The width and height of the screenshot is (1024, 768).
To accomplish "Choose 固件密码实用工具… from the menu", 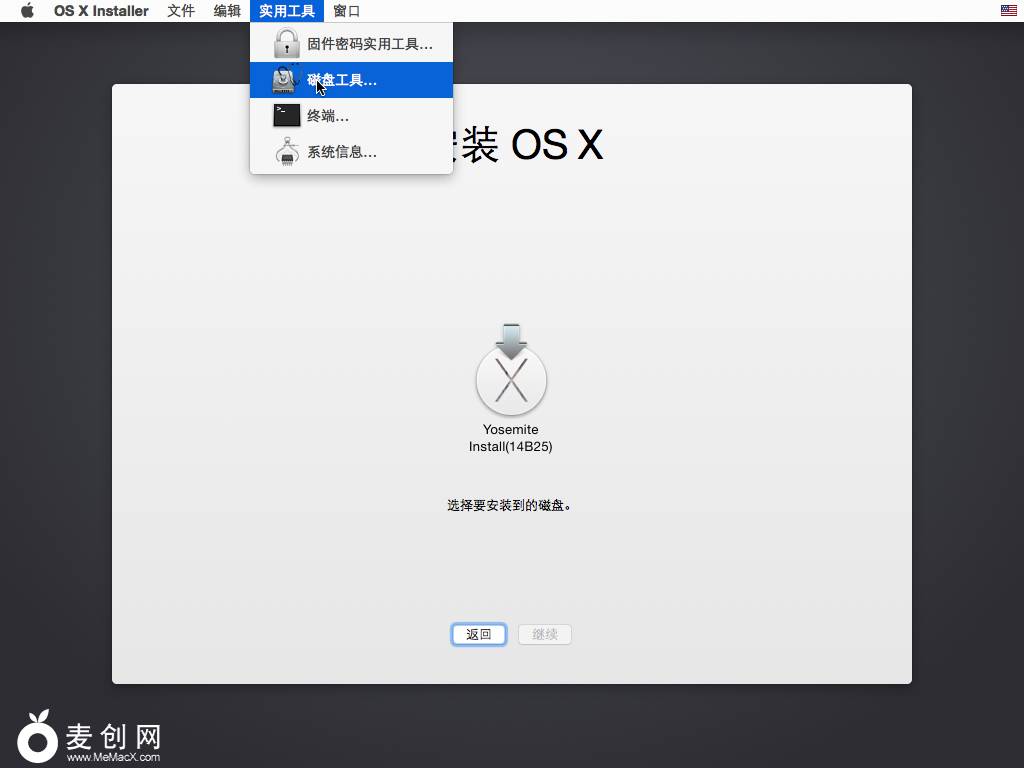I will coord(369,44).
